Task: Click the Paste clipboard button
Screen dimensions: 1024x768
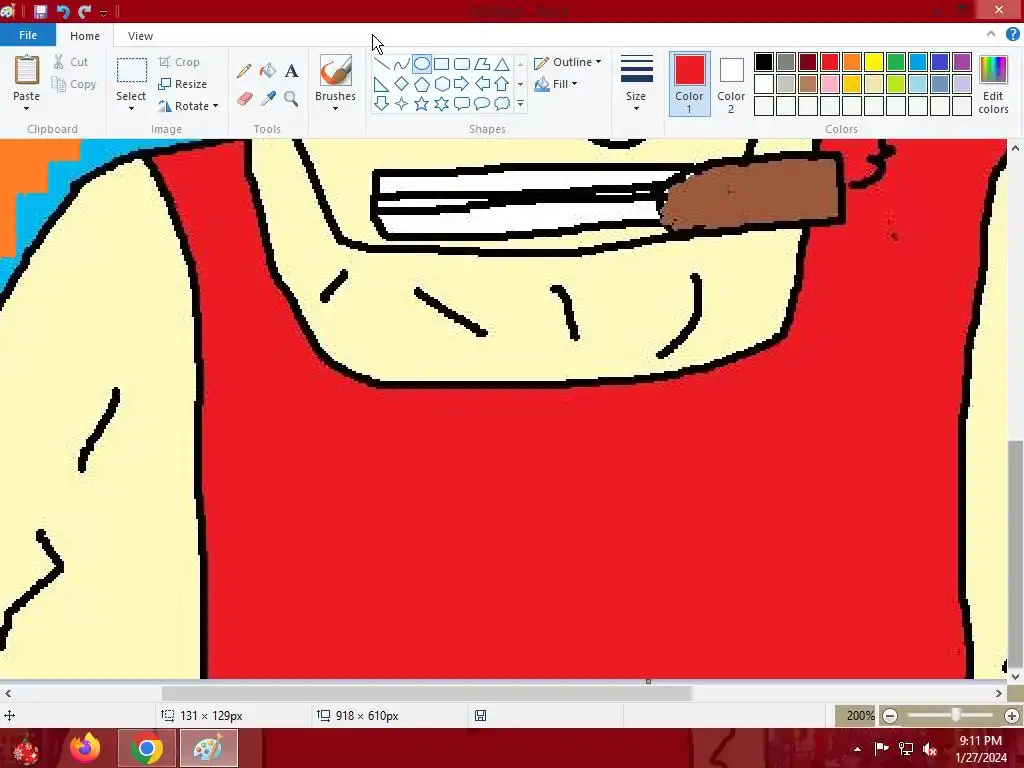Action: pyautogui.click(x=27, y=71)
